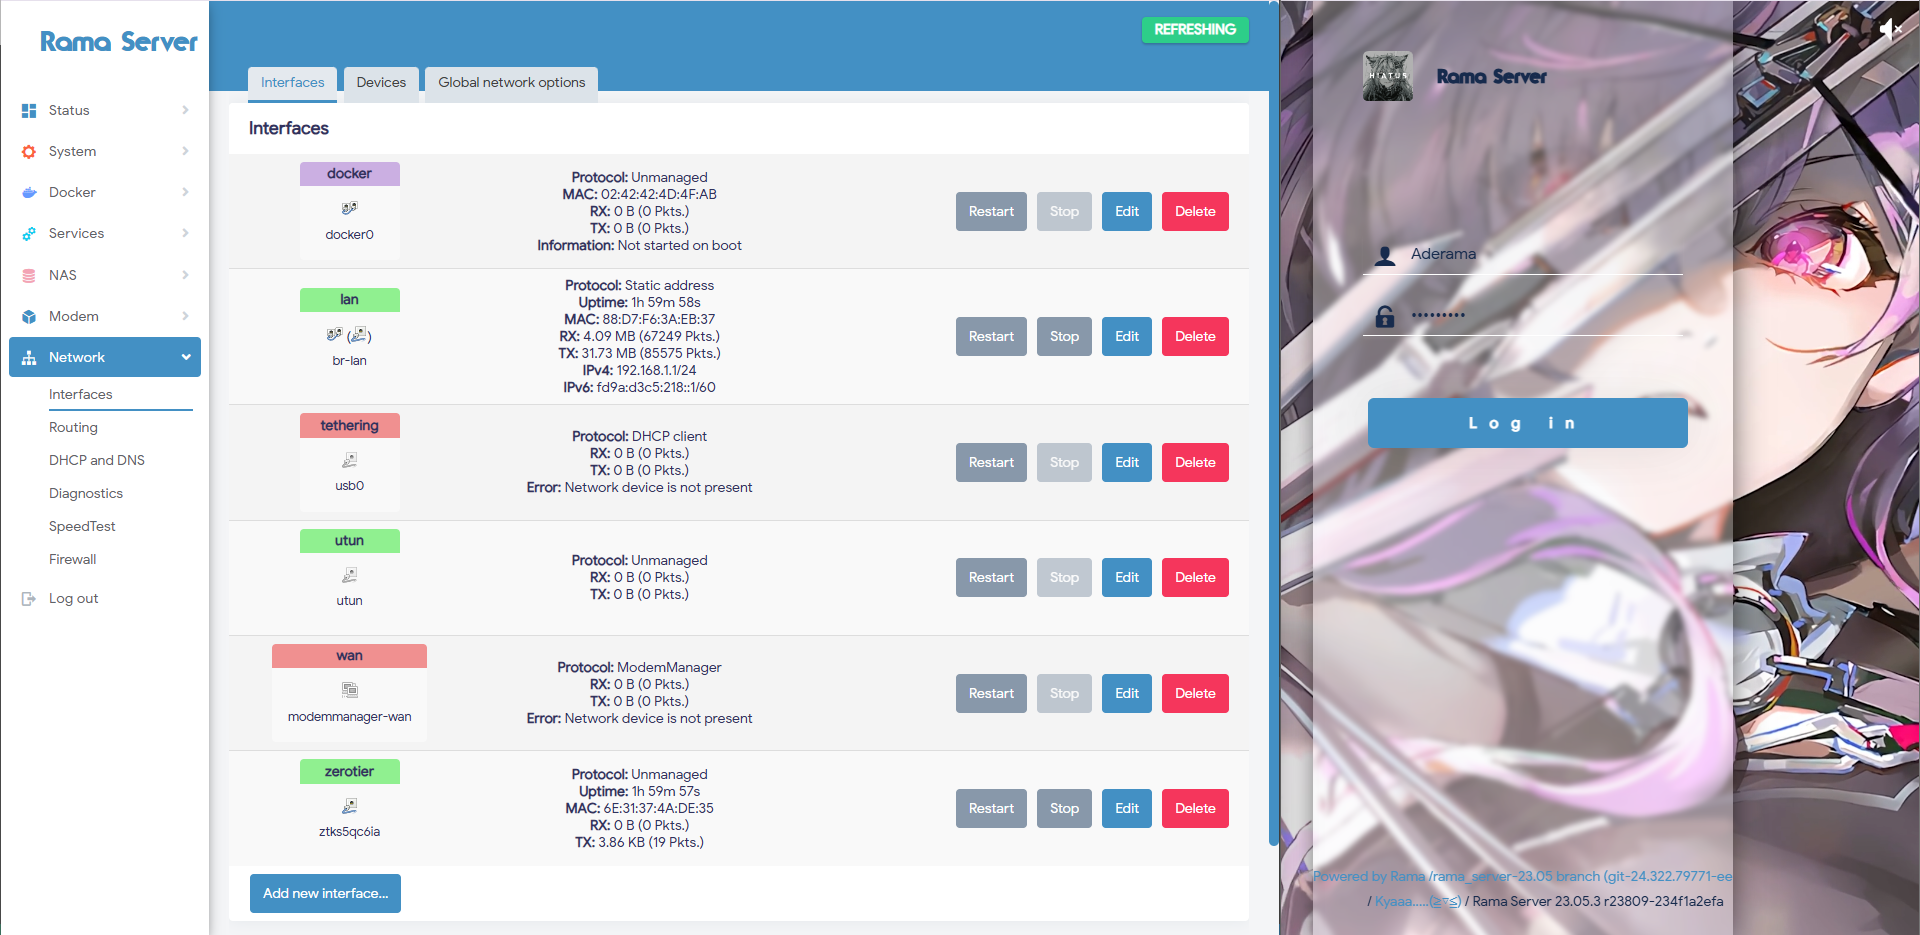Click the username person icon on login
This screenshot has width=1920, height=935.
tap(1385, 256)
